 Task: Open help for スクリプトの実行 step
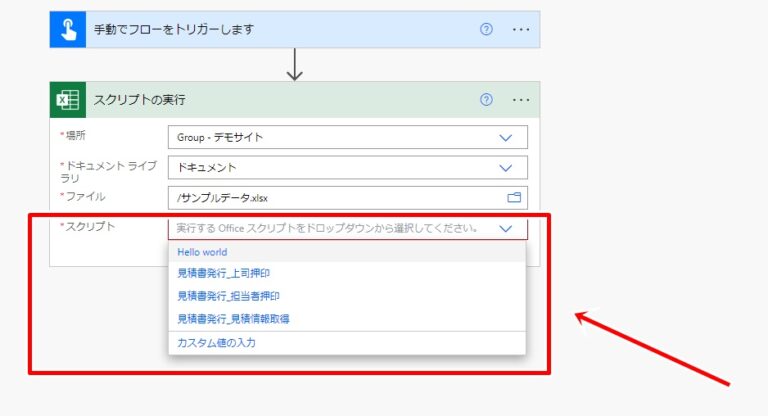[486, 100]
